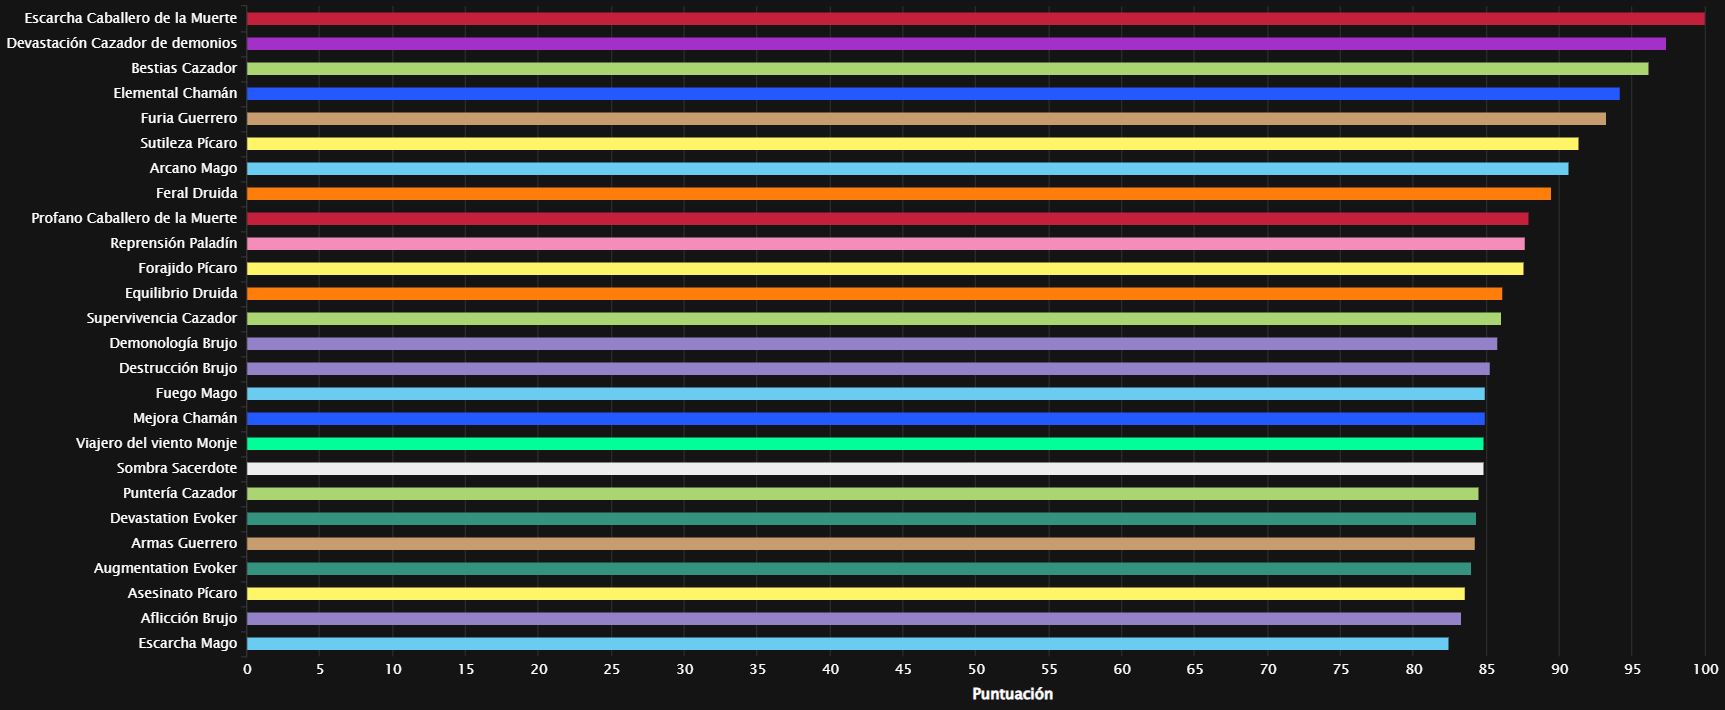Click the 'Profano Caballero de la Muerte' label

tap(134, 218)
